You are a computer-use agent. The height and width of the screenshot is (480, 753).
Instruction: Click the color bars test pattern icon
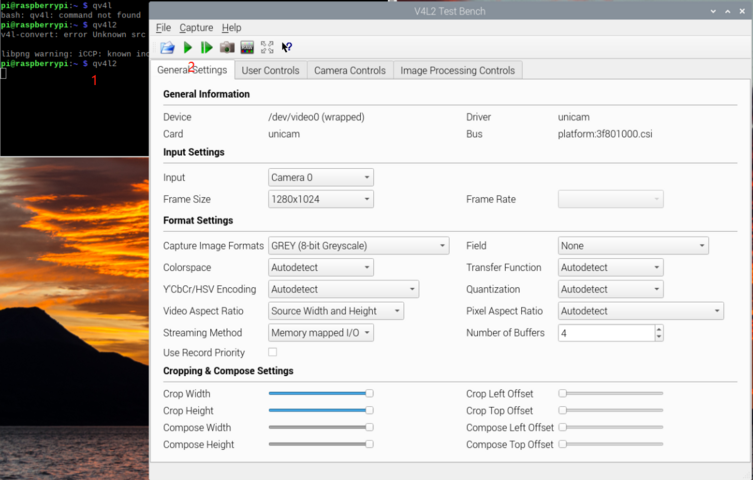pyautogui.click(x=247, y=47)
